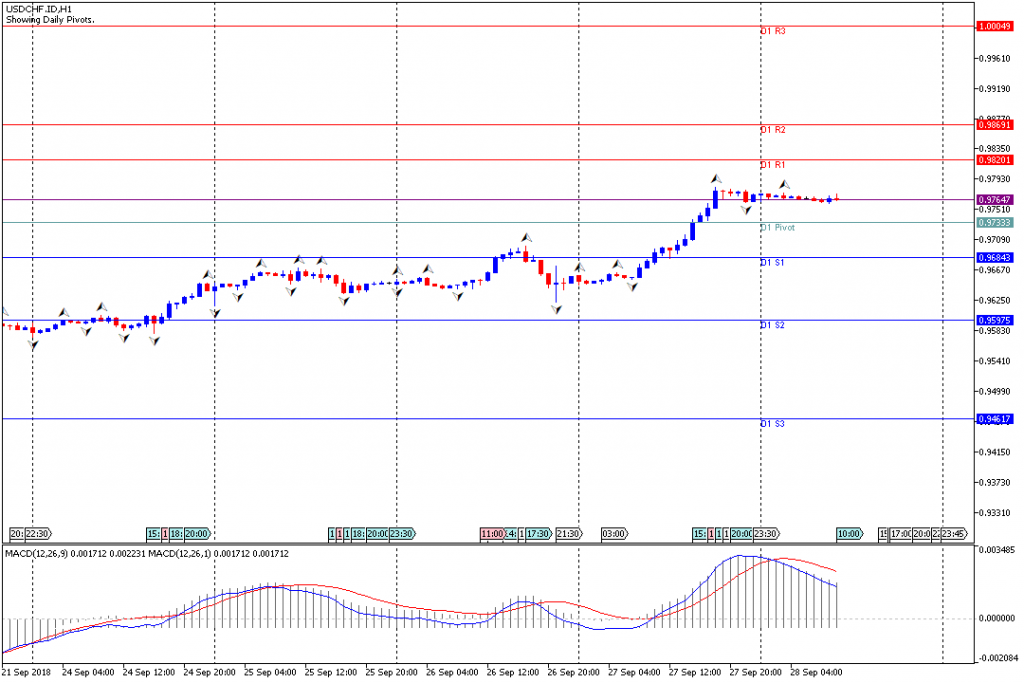Click the purple 0.97647 current price tag
This screenshot has height=683, width=1024.
(x=994, y=199)
